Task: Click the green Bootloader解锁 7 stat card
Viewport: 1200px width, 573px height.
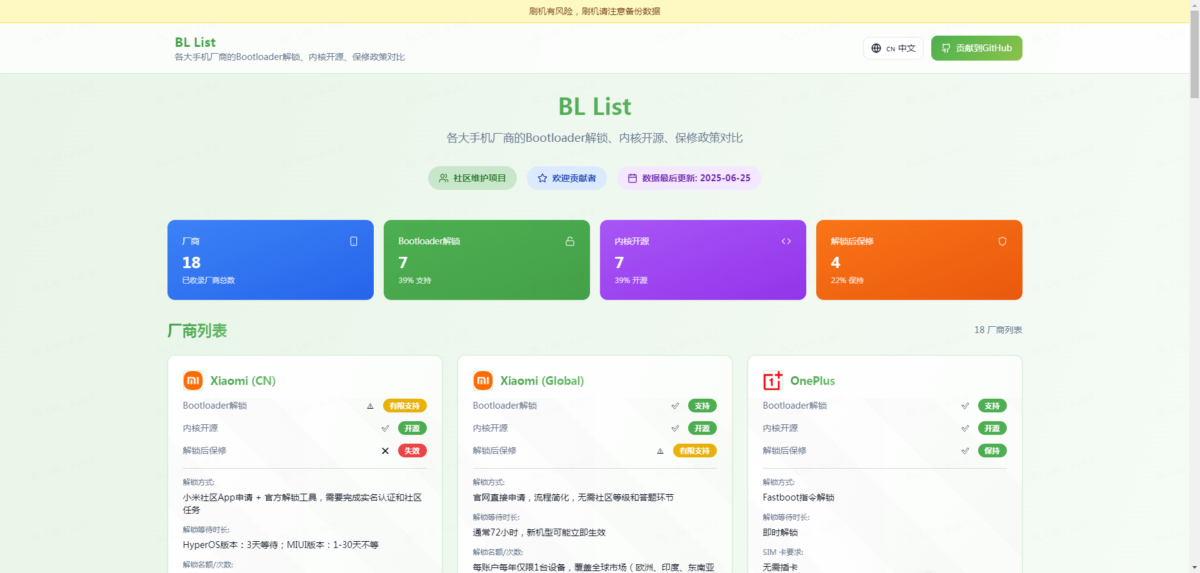Action: (x=487, y=260)
